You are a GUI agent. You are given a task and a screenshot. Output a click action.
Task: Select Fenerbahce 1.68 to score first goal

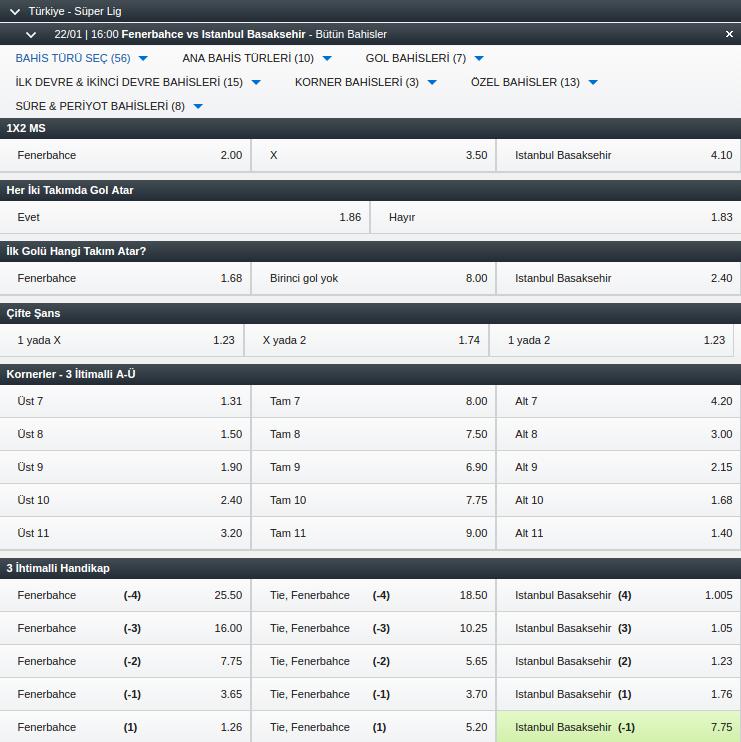(x=125, y=278)
